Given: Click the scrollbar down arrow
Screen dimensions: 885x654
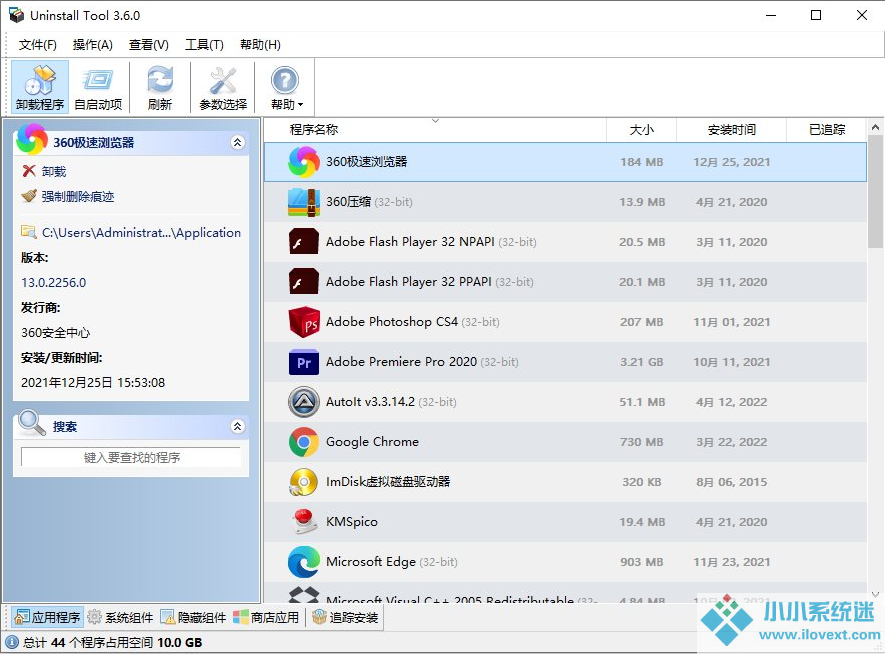Looking at the screenshot, I should pos(875,594).
